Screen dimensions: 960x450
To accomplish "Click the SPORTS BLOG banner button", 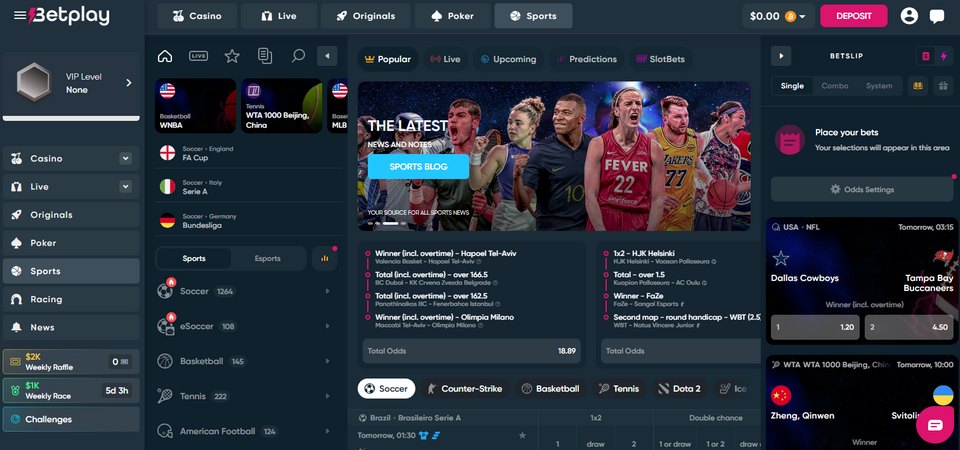I will 418,167.
